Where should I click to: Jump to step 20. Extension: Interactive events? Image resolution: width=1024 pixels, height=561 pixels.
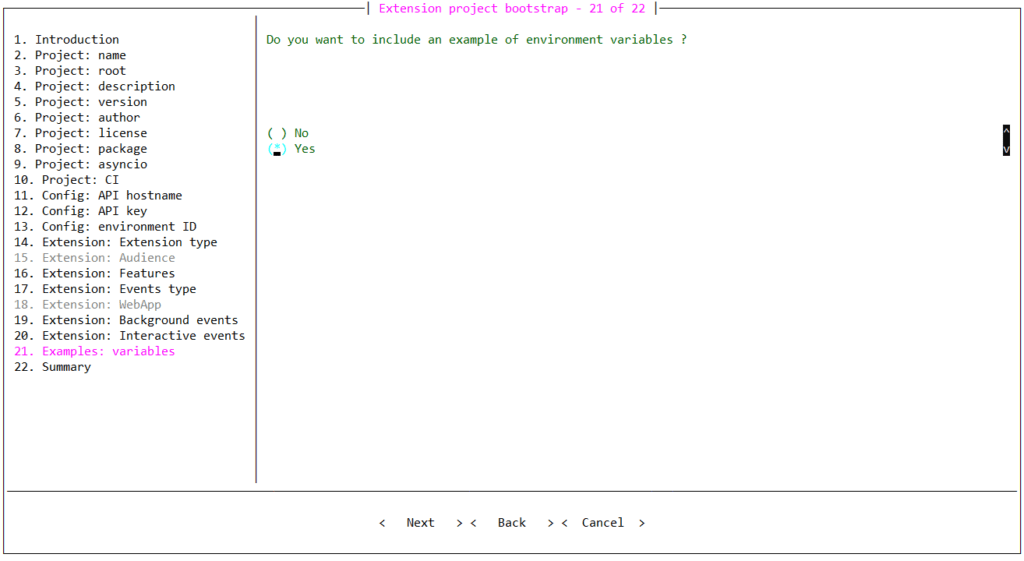130,336
